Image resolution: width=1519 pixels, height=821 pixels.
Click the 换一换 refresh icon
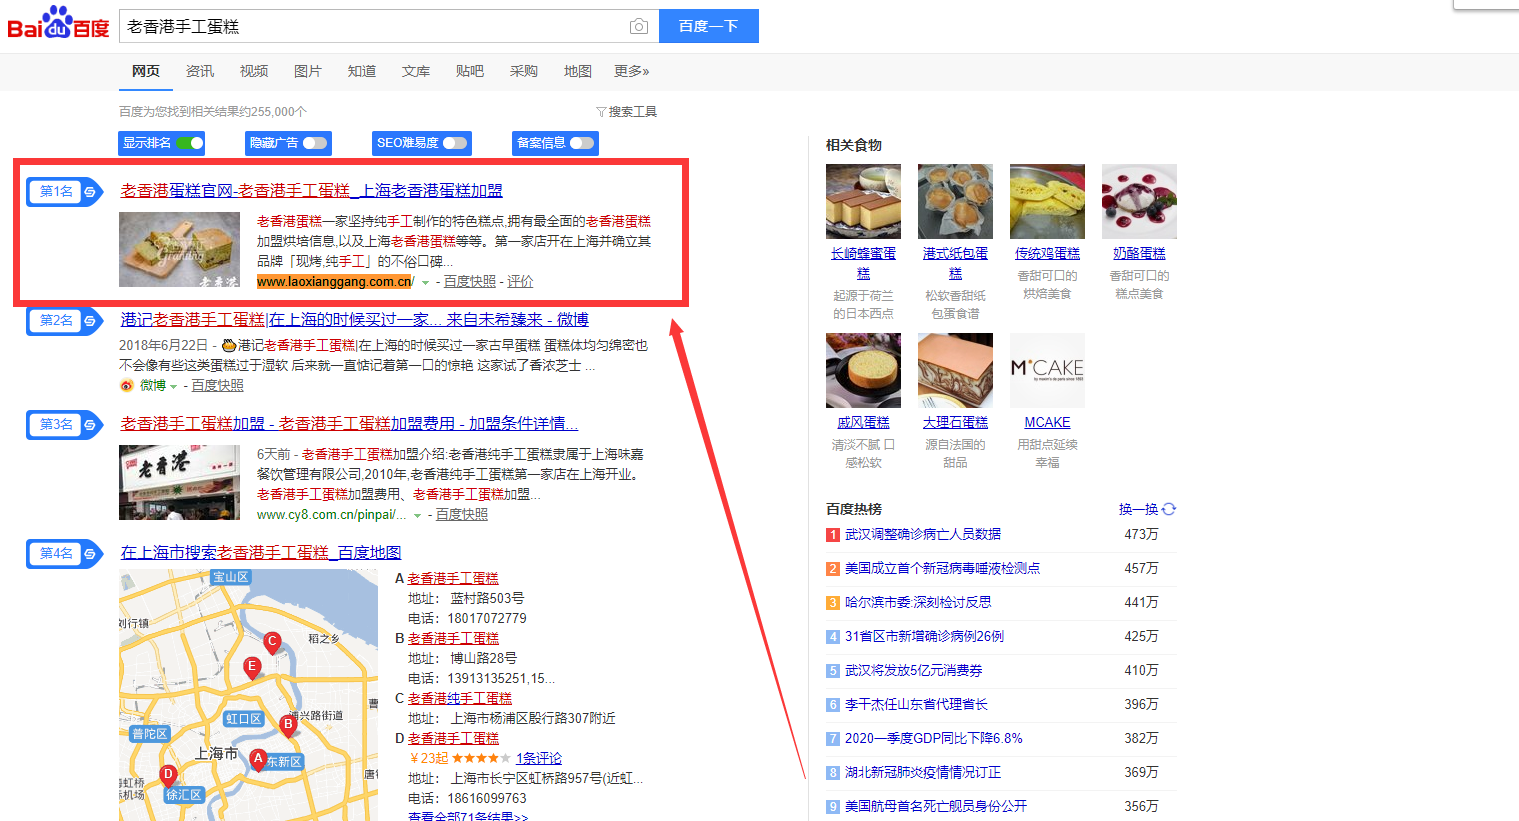1169,509
